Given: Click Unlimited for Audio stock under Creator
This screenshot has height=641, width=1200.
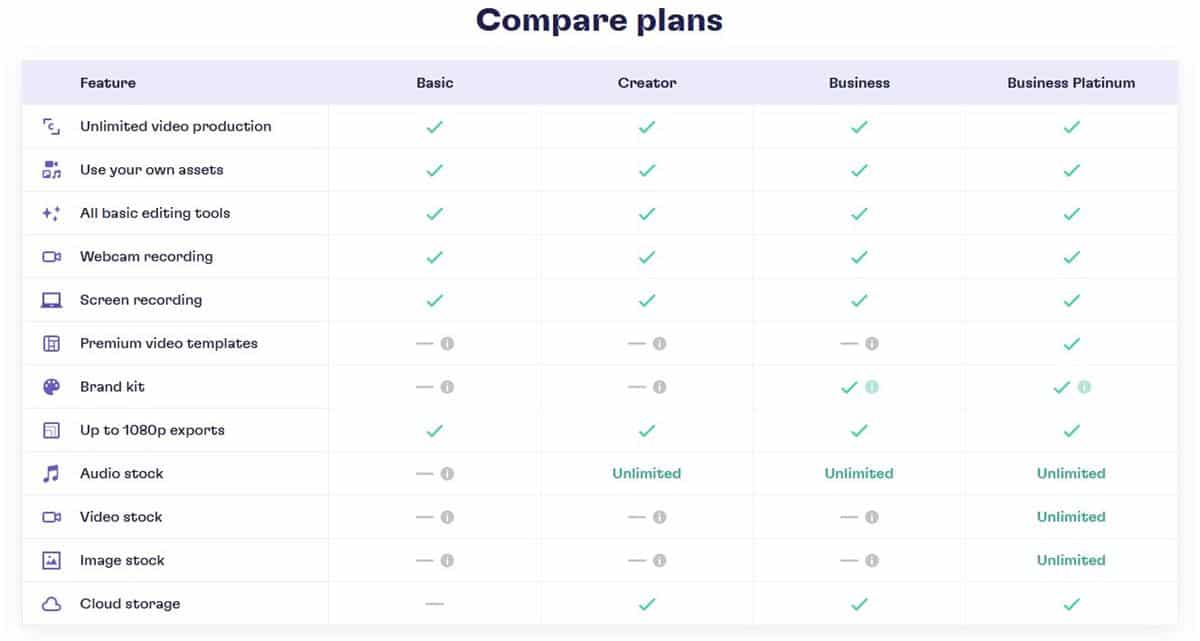Looking at the screenshot, I should point(647,473).
